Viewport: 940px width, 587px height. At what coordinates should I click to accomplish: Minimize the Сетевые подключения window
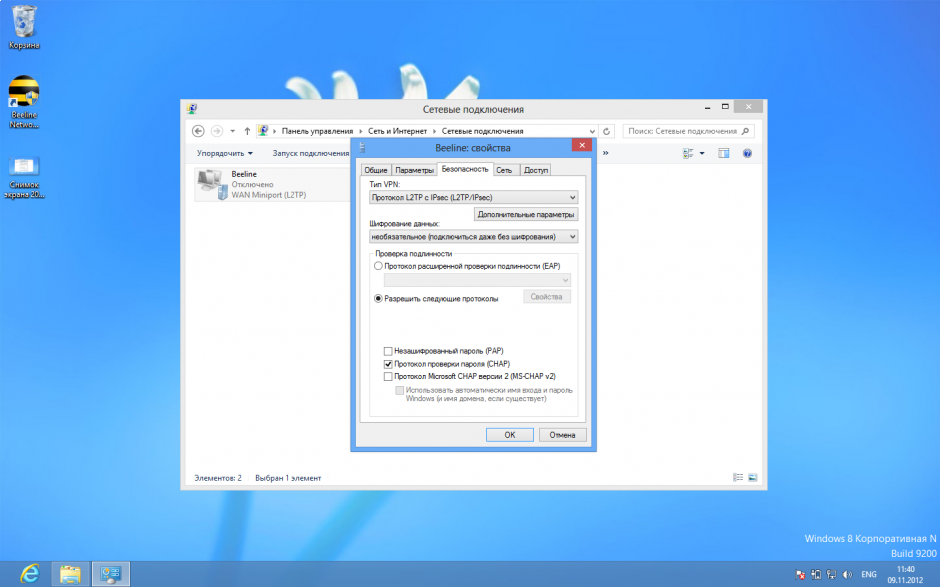coord(707,107)
